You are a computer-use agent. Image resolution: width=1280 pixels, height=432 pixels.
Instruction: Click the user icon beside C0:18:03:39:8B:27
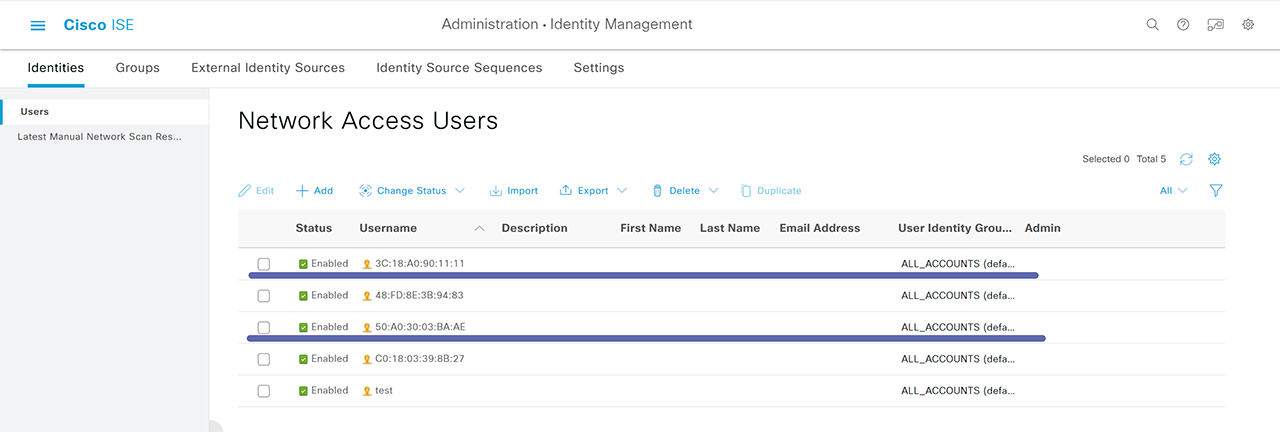point(367,359)
